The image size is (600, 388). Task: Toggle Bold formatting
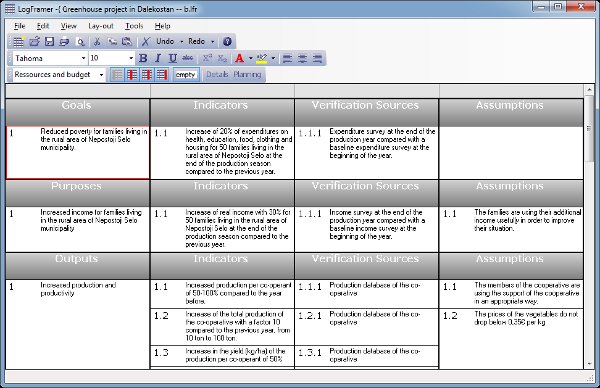coord(143,58)
